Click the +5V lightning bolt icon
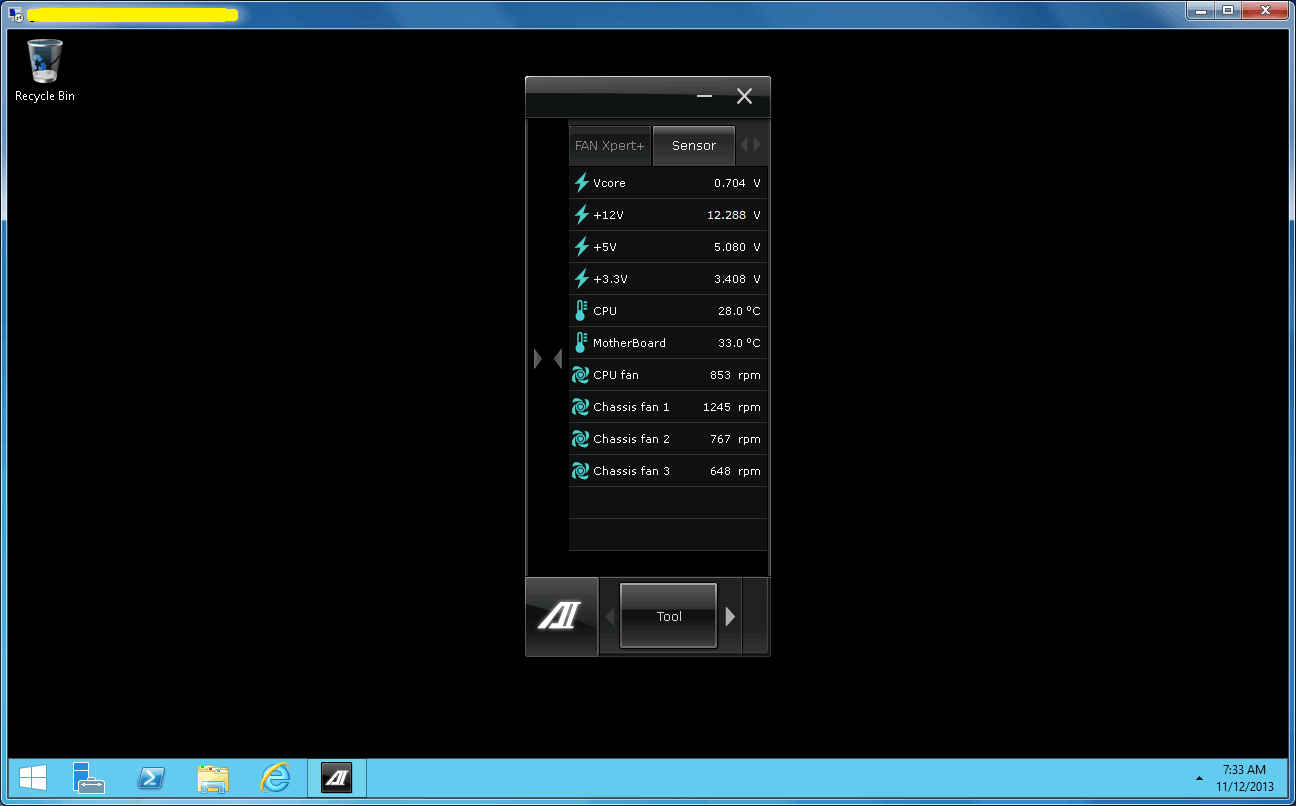Viewport: 1296px width, 806px height. click(x=581, y=247)
